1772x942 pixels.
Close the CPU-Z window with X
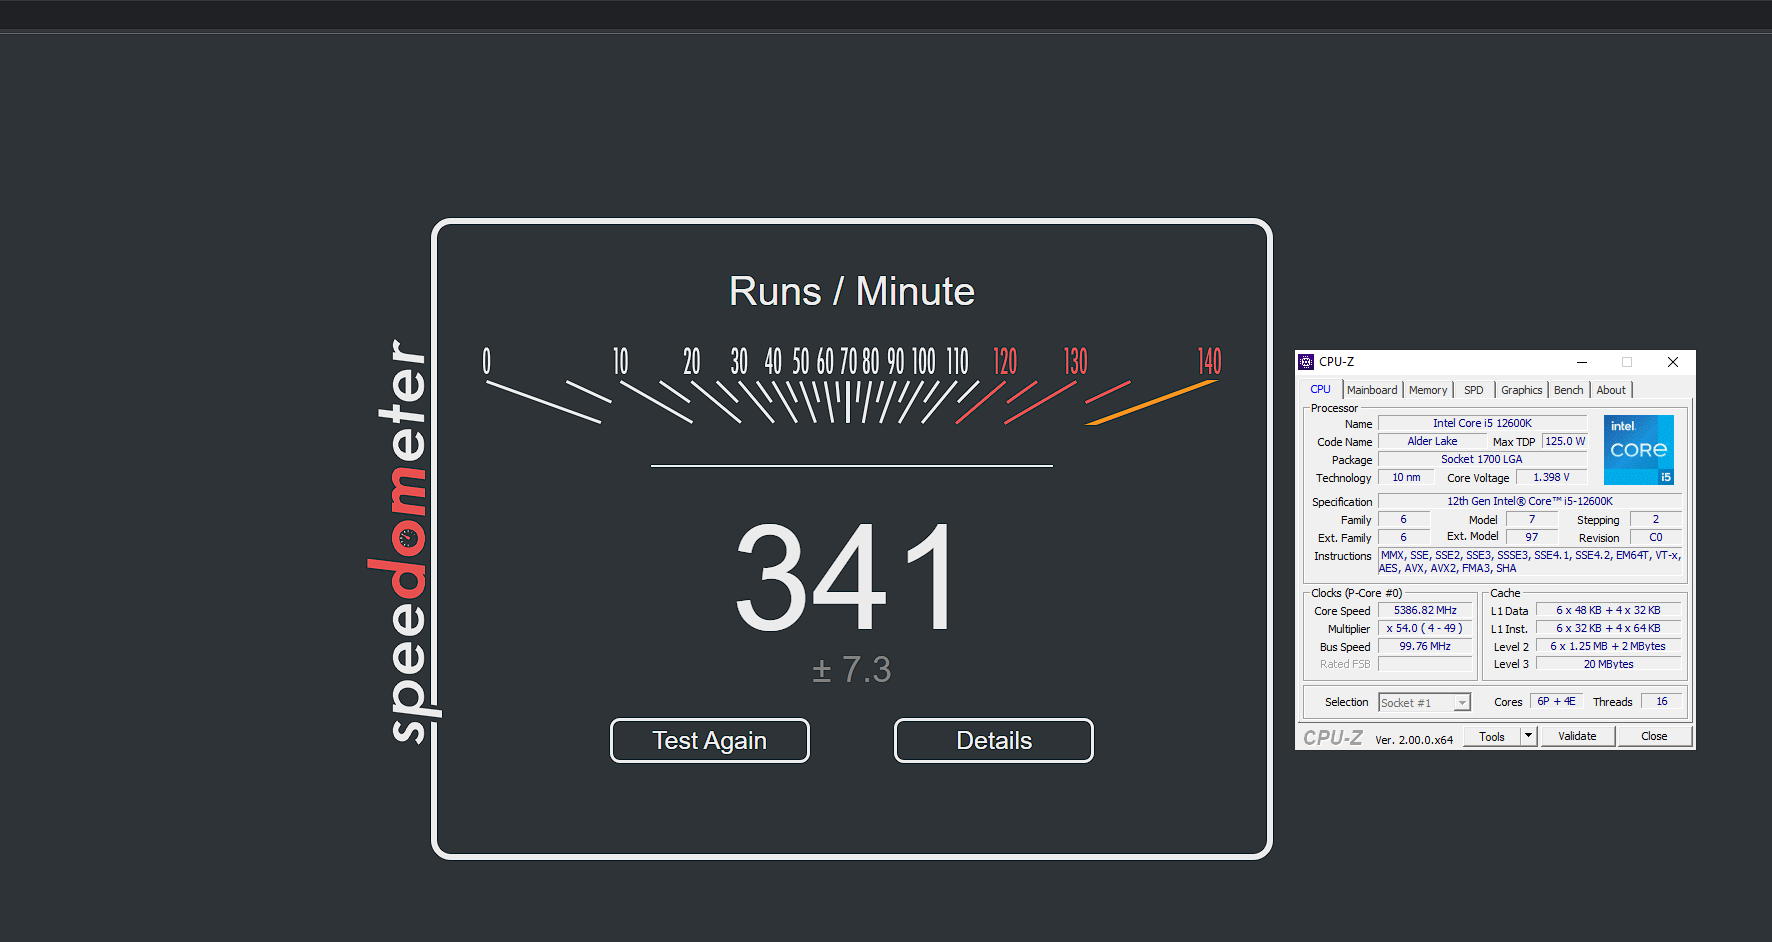[x=1673, y=362]
